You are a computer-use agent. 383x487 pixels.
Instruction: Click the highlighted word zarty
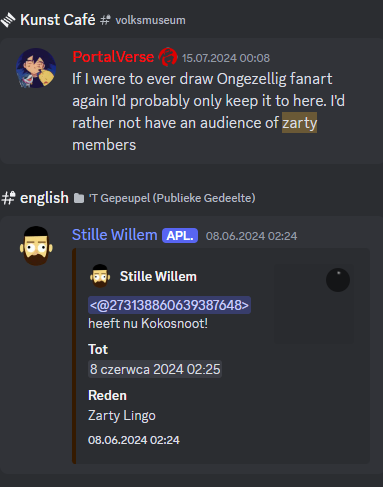299,123
